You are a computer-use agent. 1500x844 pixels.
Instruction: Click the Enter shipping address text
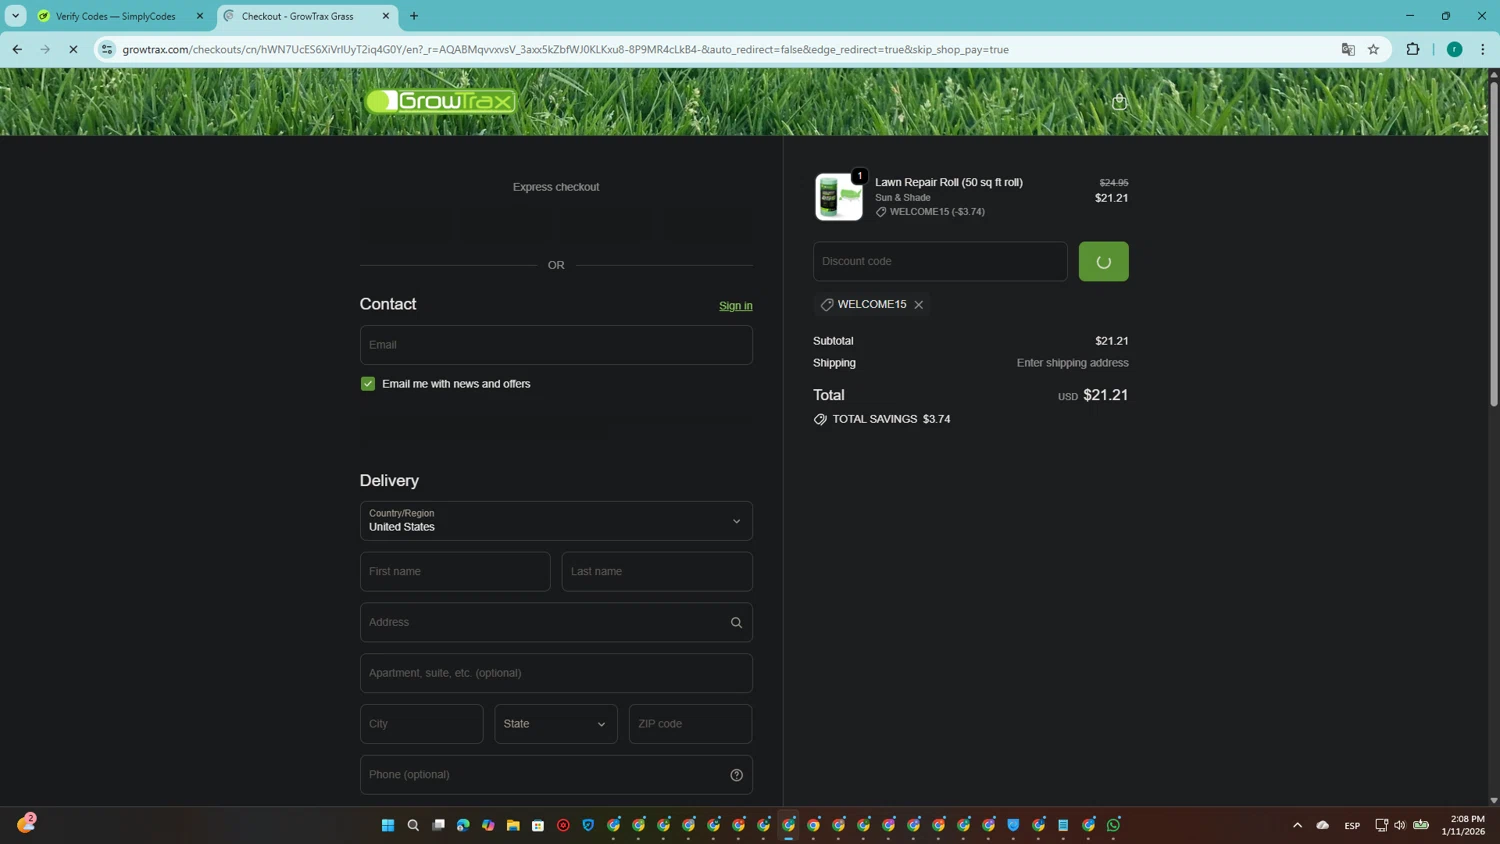pos(1072,363)
